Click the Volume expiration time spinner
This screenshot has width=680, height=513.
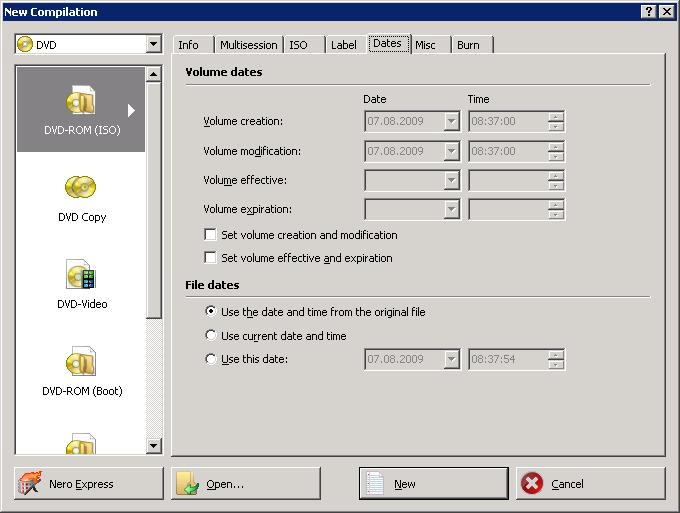pos(556,209)
